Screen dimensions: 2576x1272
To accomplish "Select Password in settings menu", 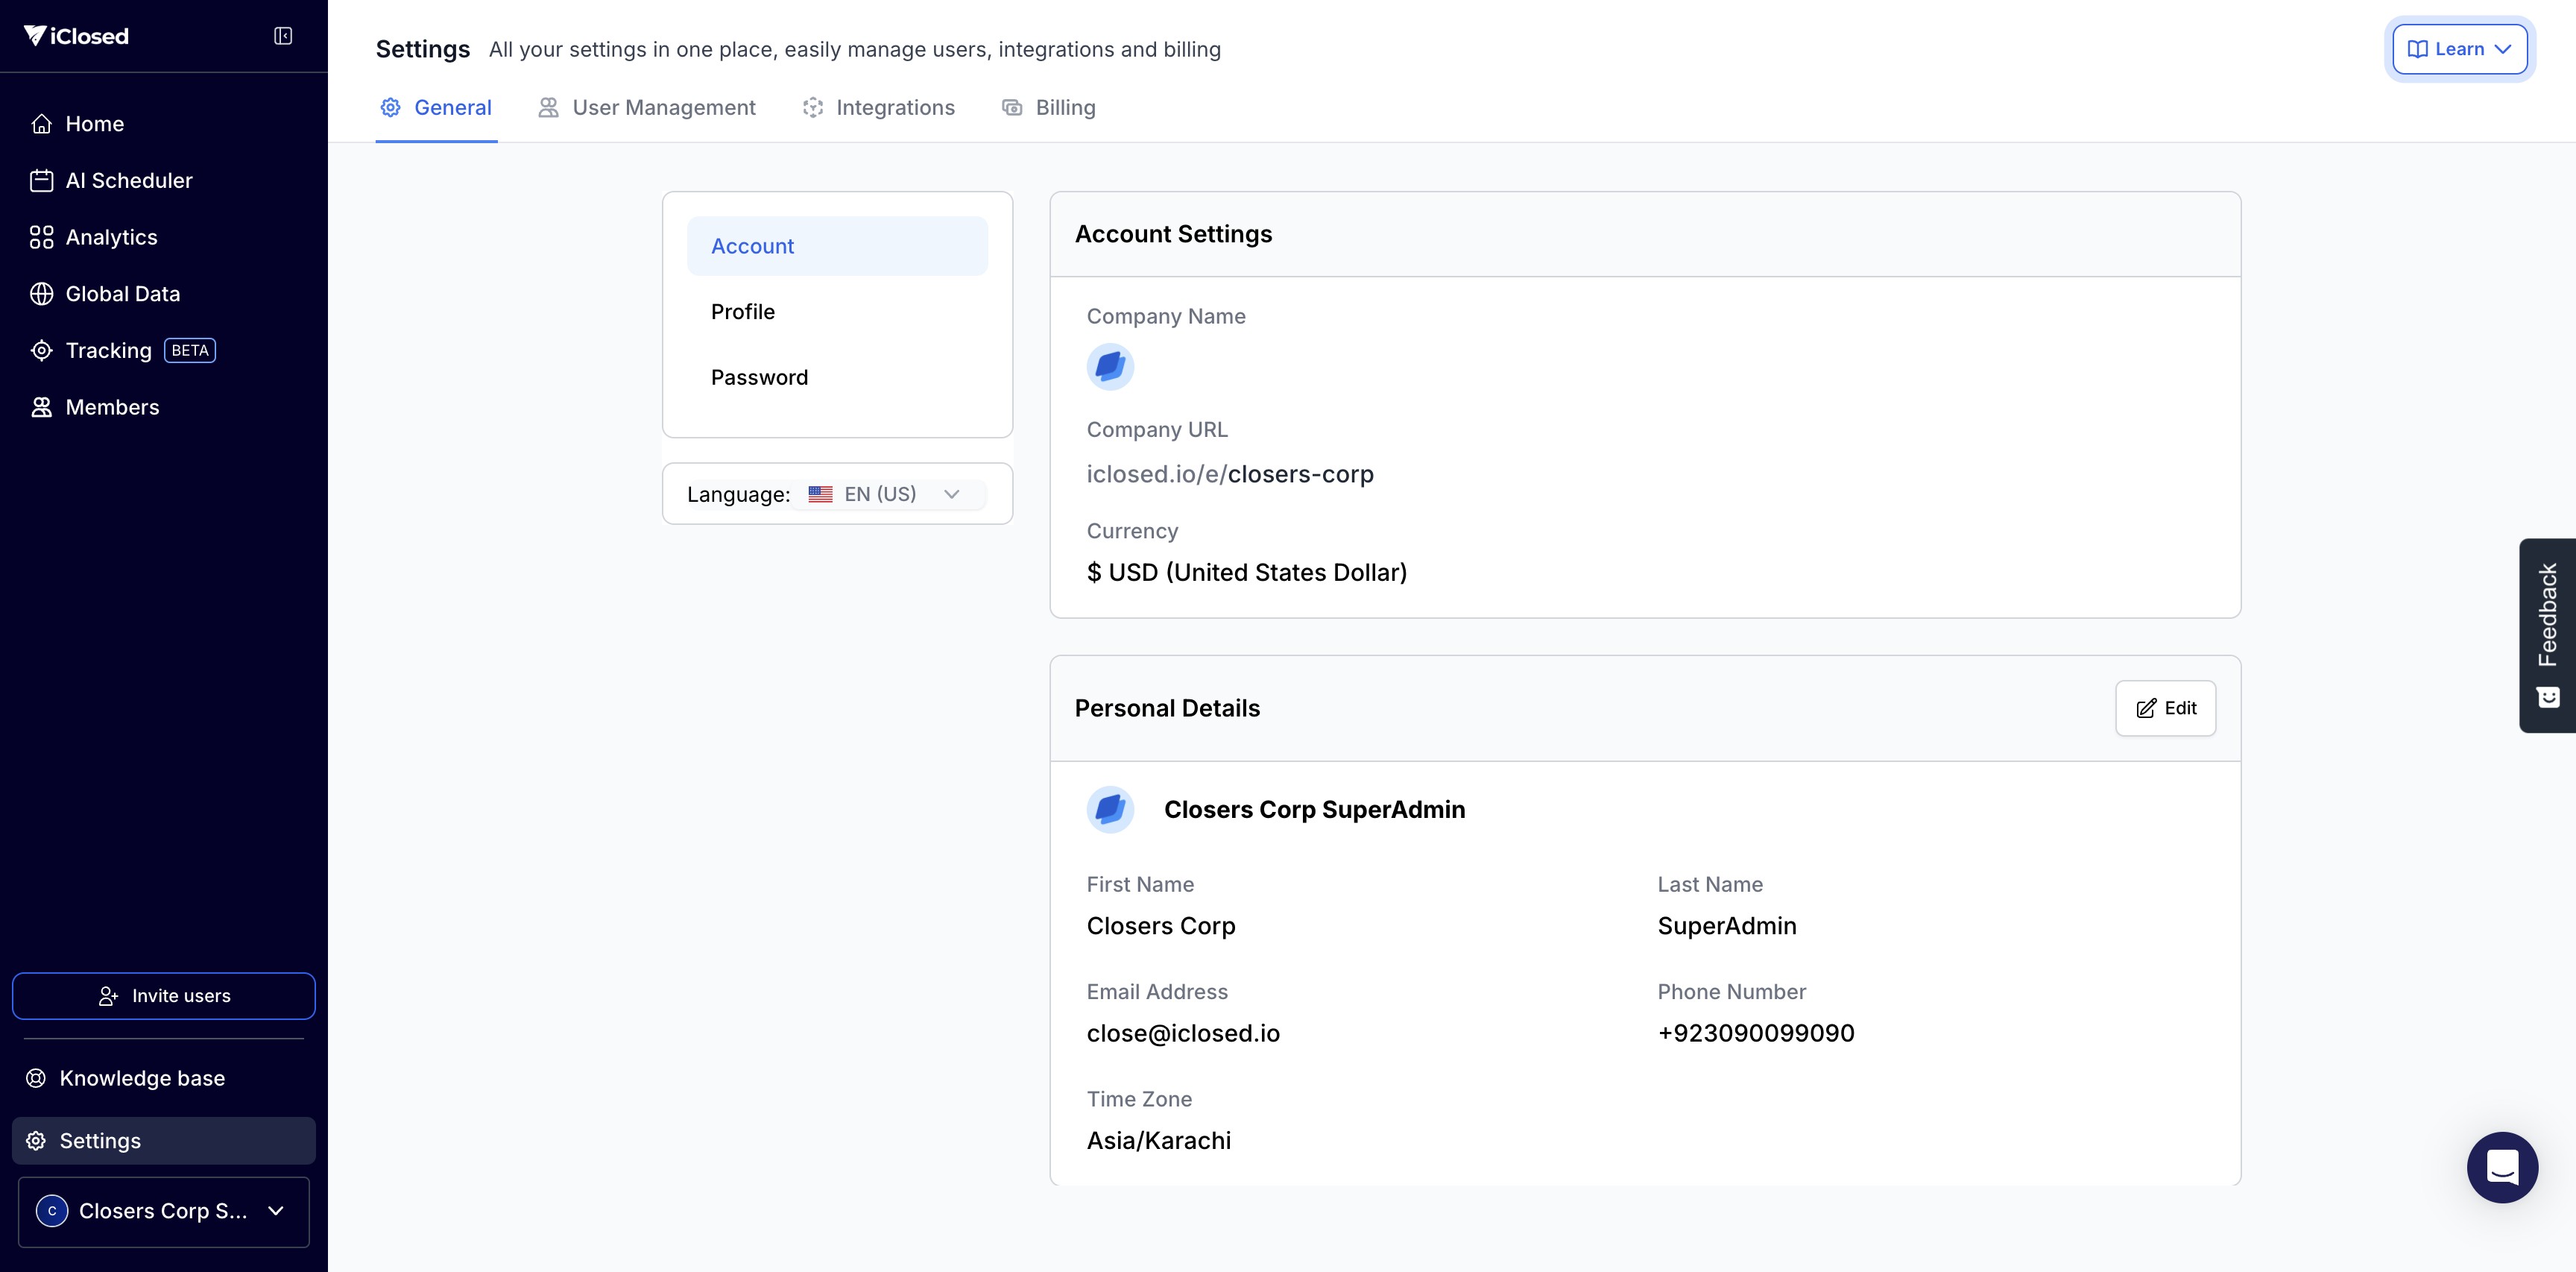I will click(x=759, y=378).
